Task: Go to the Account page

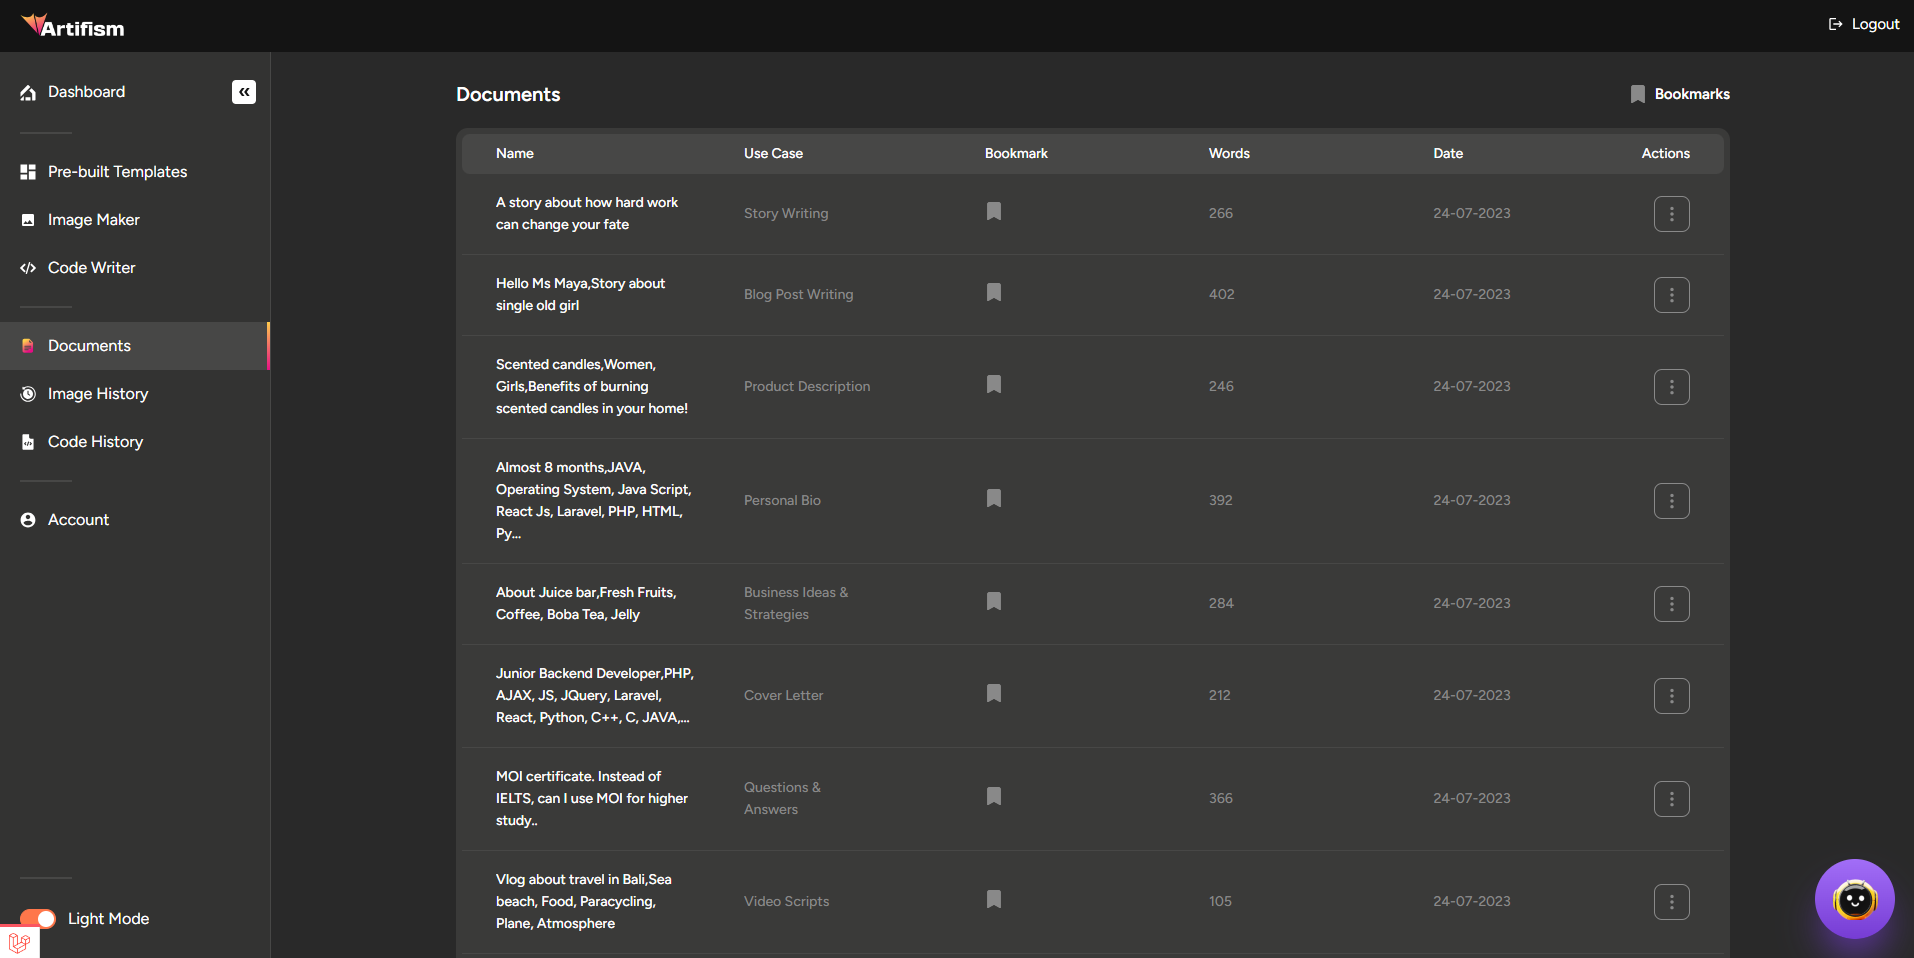Action: pyautogui.click(x=78, y=520)
